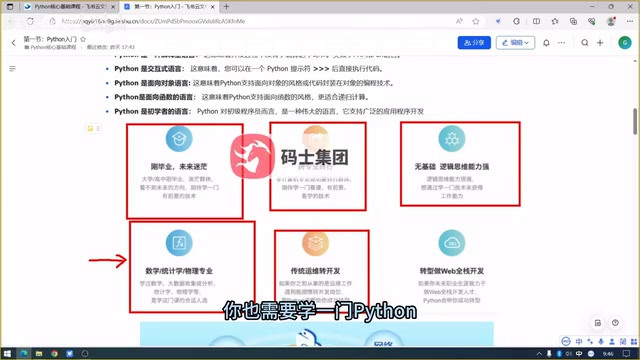Open Microsoft Edge from the taskbar
The height and width of the screenshot is (360, 640).
point(23,353)
